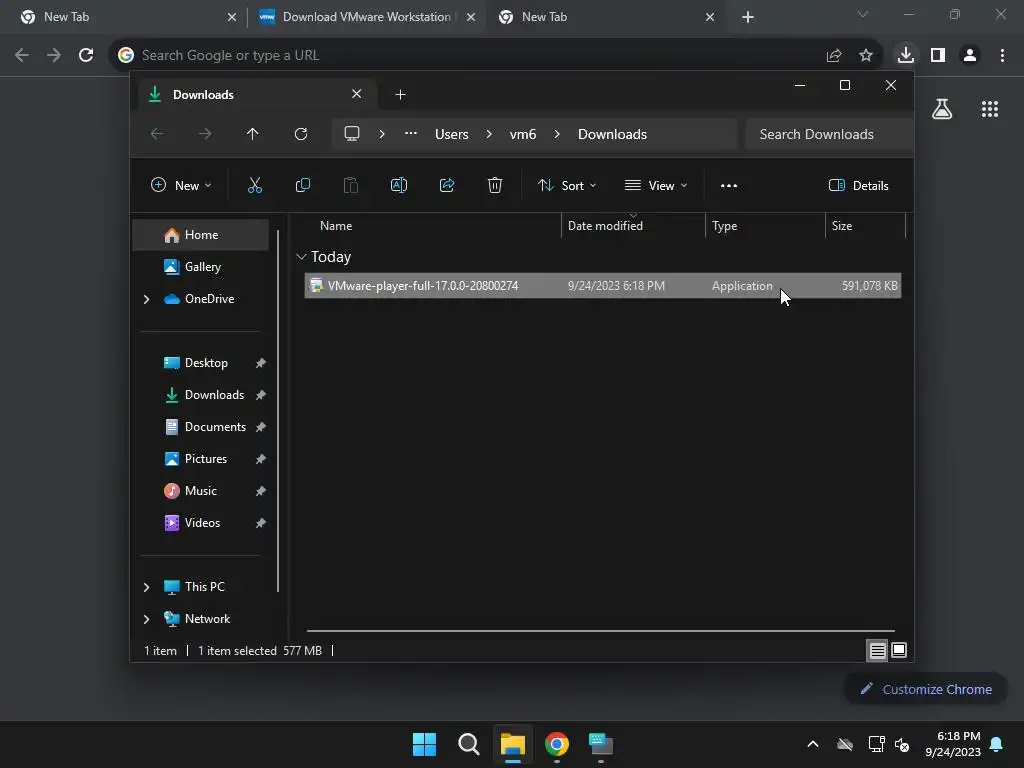Open the Sort dropdown
The height and width of the screenshot is (768, 1024).
[567, 185]
